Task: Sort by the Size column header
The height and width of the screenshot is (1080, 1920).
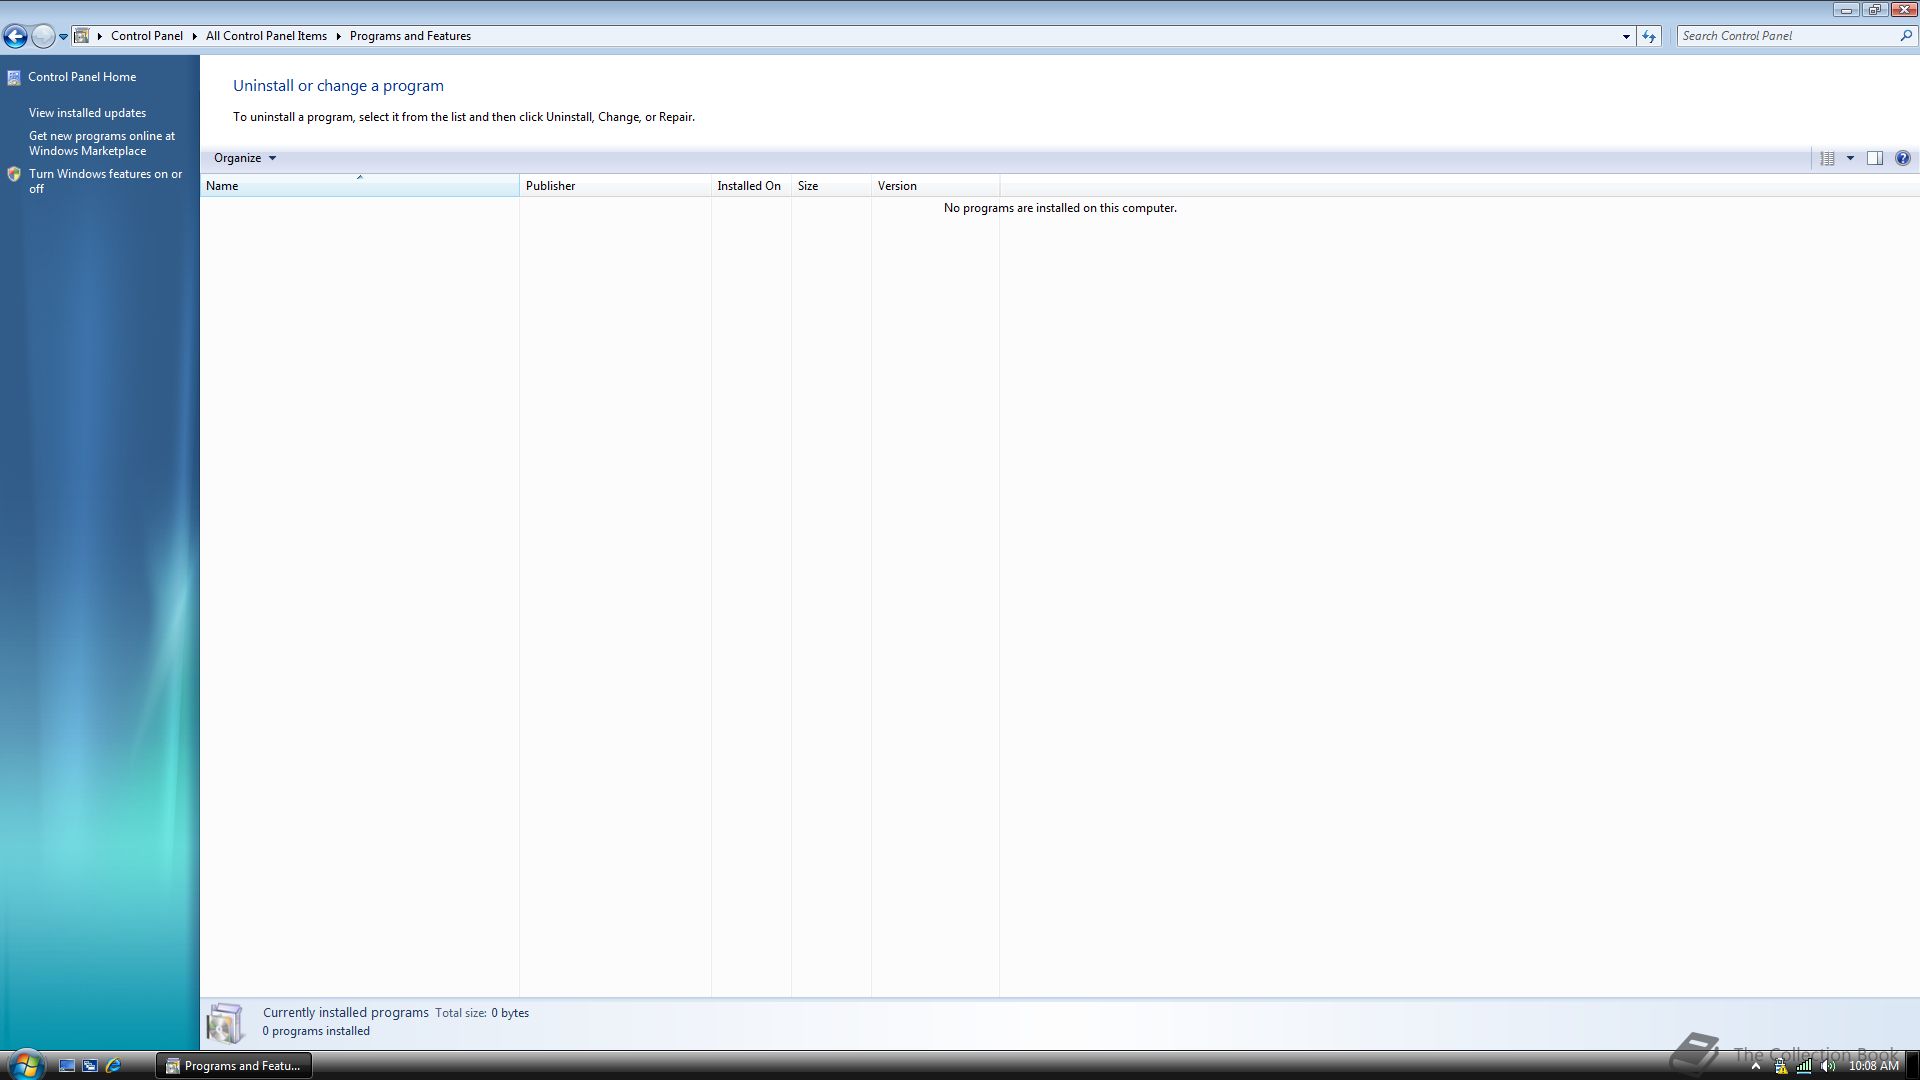Action: pyautogui.click(x=831, y=186)
